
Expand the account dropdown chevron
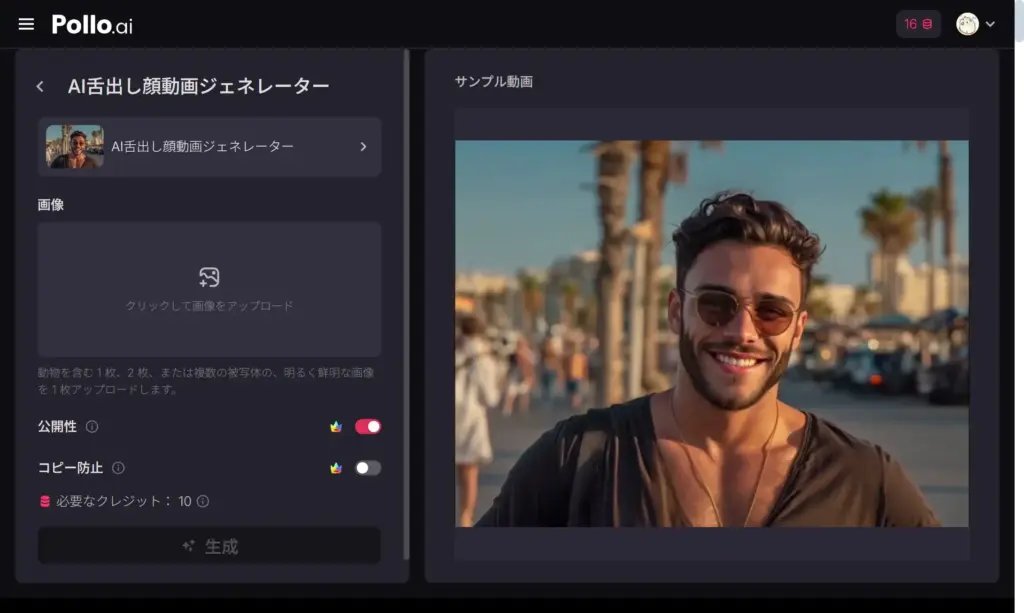click(x=990, y=24)
